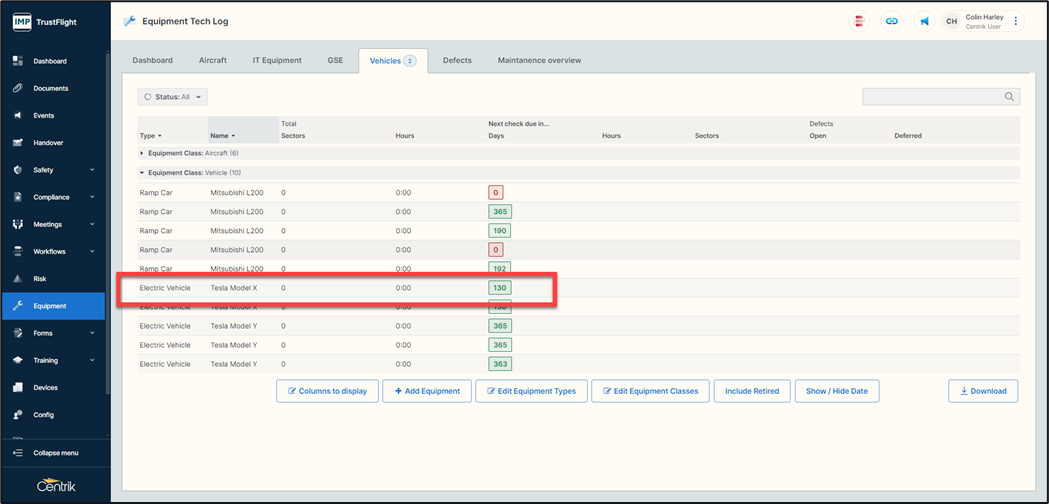1049x504 pixels.
Task: Open the Dashboard sidebar icon
Action: coord(18,61)
